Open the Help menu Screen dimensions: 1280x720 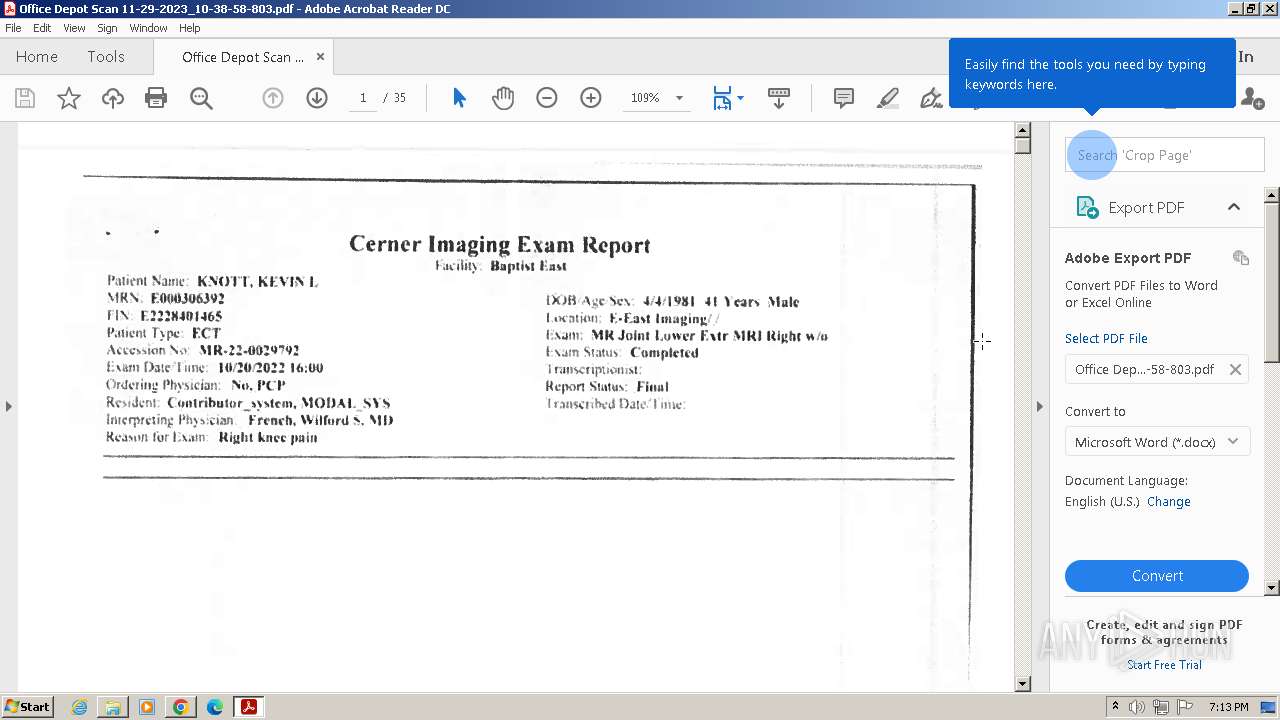(x=190, y=28)
